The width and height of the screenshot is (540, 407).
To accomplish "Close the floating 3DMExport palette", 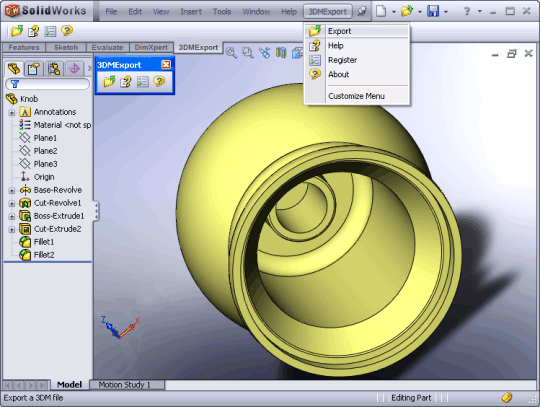I will [x=166, y=64].
